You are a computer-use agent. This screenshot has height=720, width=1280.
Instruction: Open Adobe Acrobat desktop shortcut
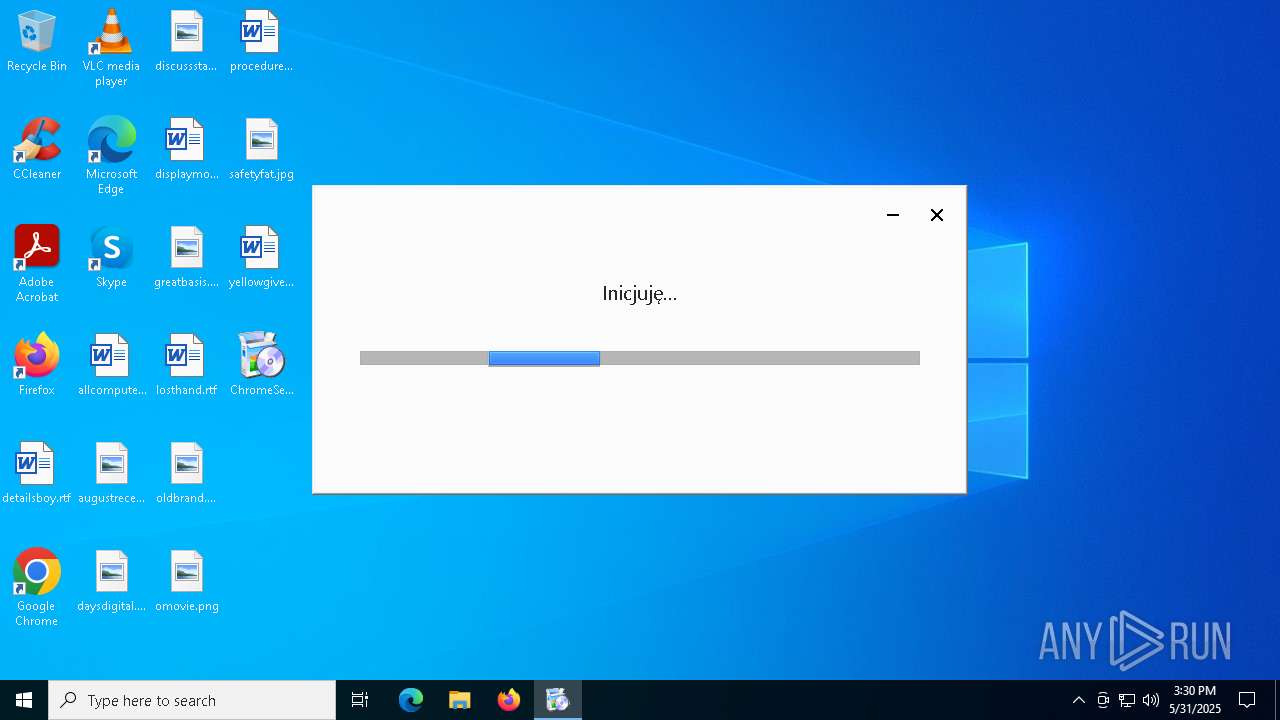(37, 264)
